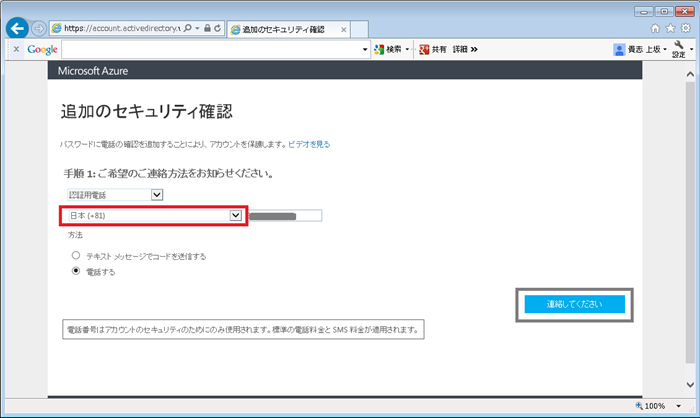
Task: Select the 電話する radio option
Action: point(76,271)
